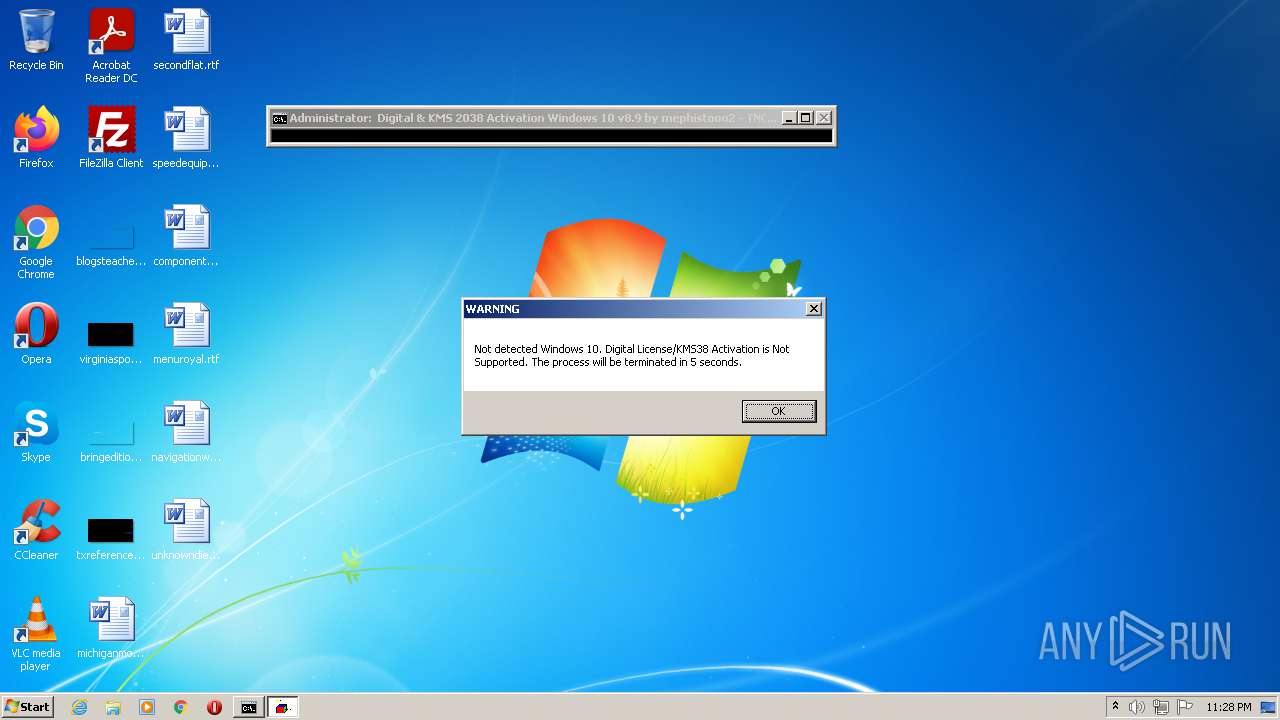Launch Google Chrome desktop shortcut

(x=36, y=242)
